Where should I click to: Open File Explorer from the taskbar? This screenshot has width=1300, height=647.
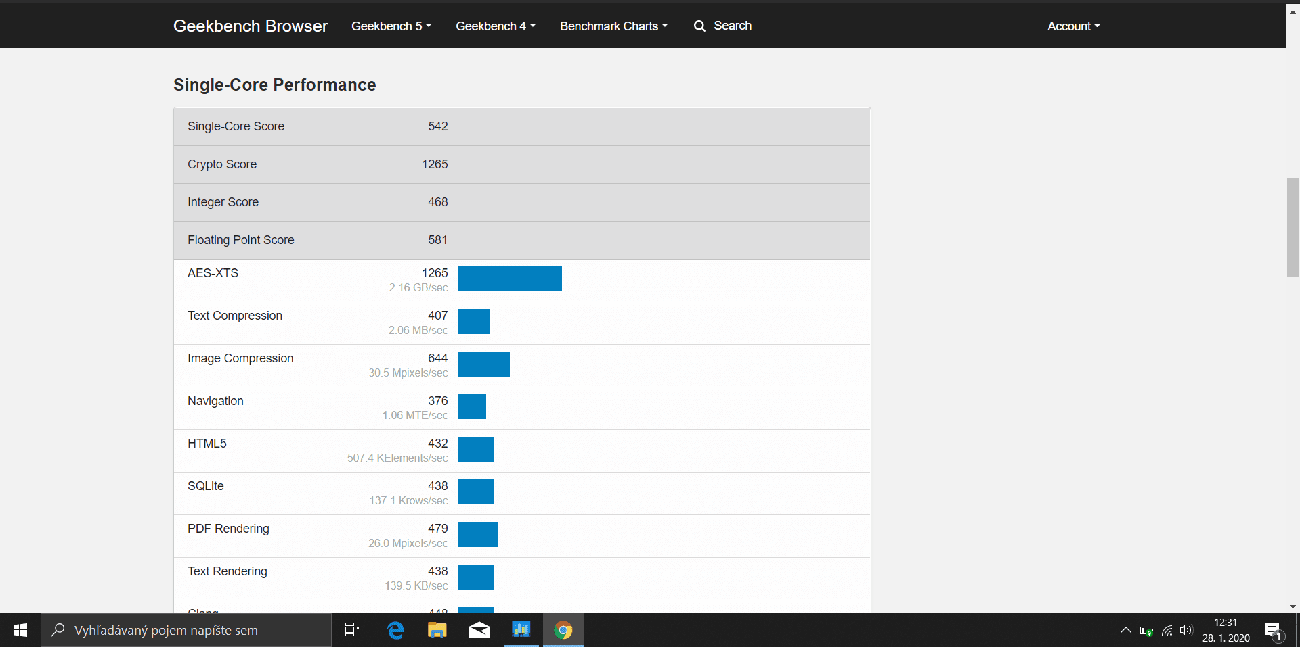(x=437, y=630)
